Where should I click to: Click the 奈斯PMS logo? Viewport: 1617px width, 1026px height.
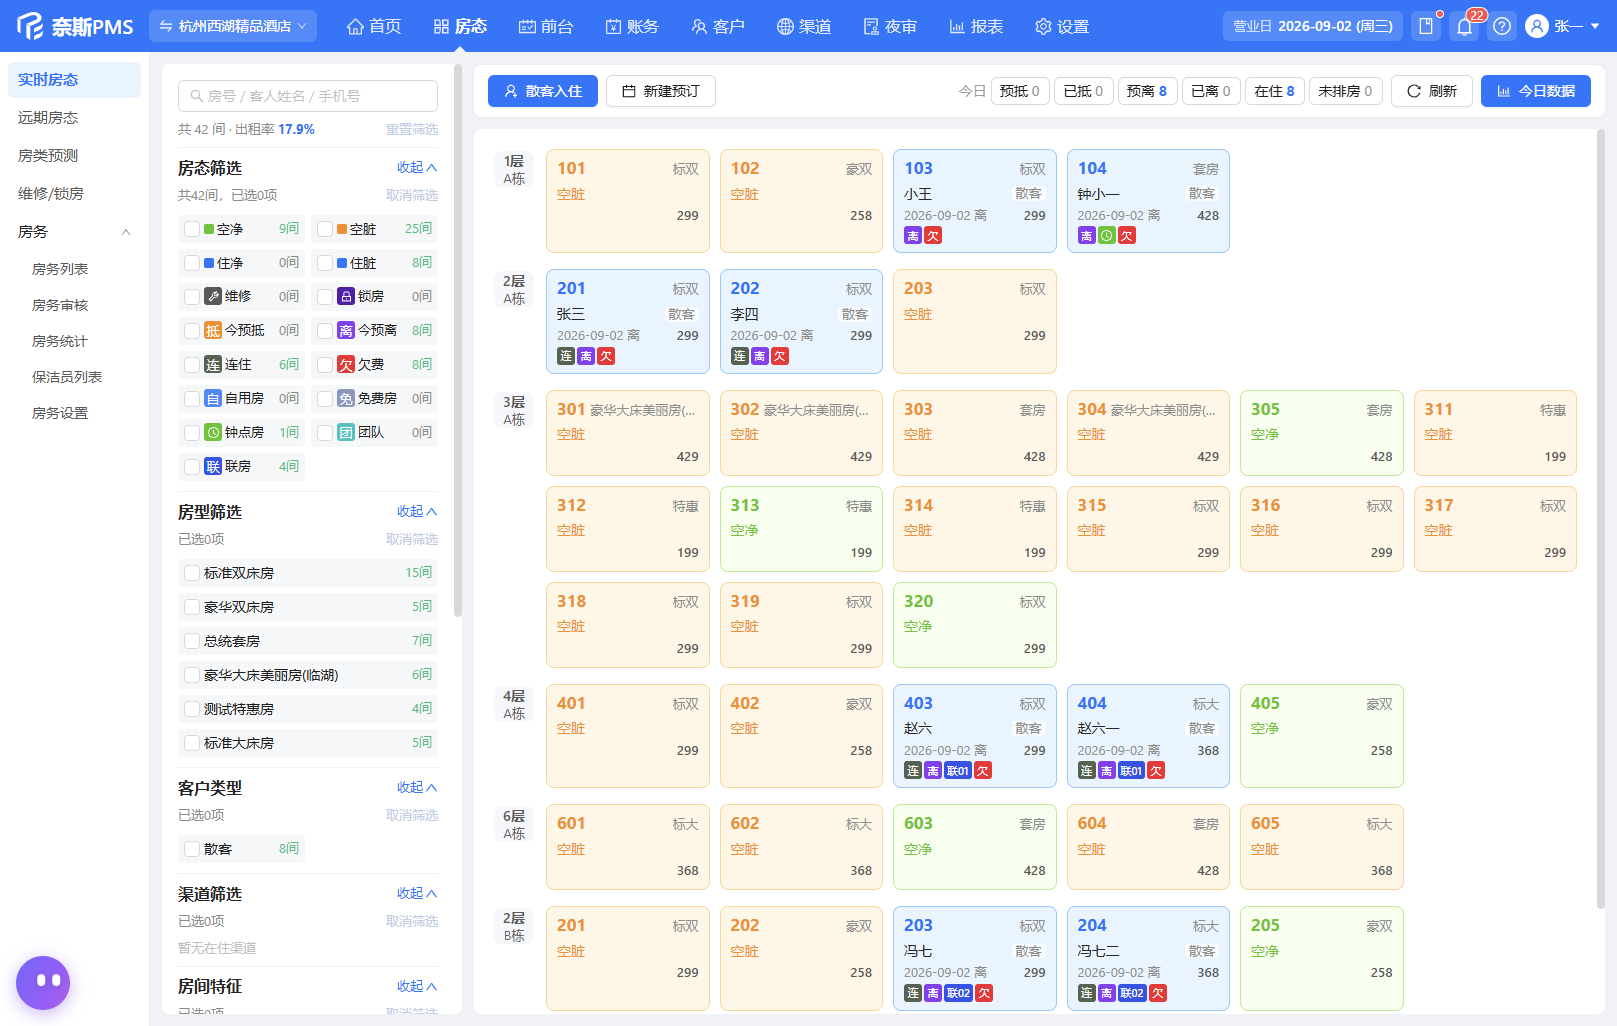(x=74, y=26)
